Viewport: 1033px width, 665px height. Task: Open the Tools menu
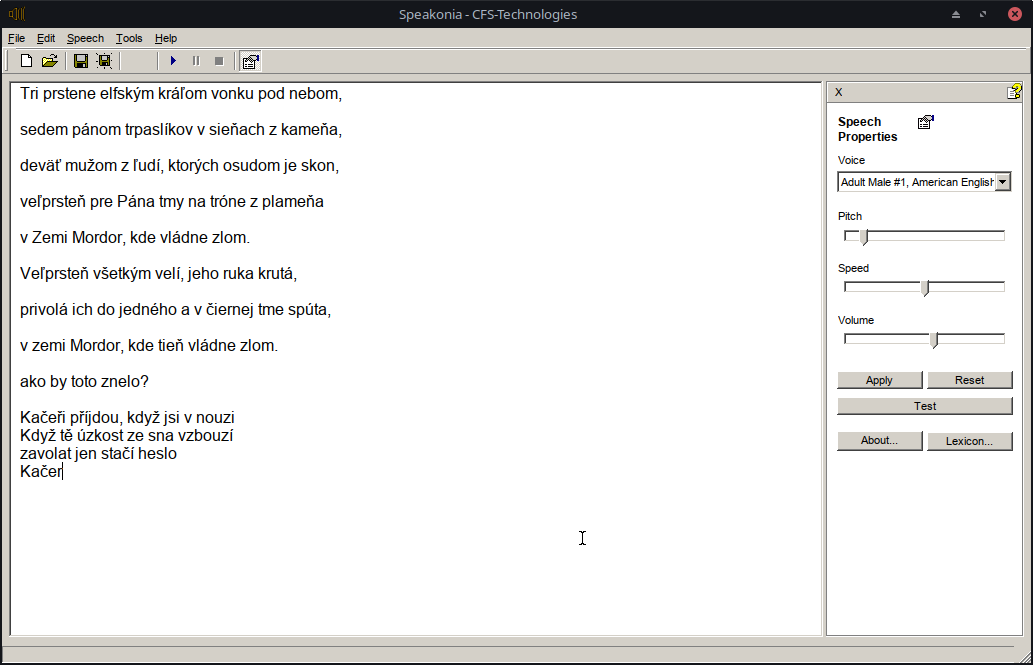click(129, 38)
